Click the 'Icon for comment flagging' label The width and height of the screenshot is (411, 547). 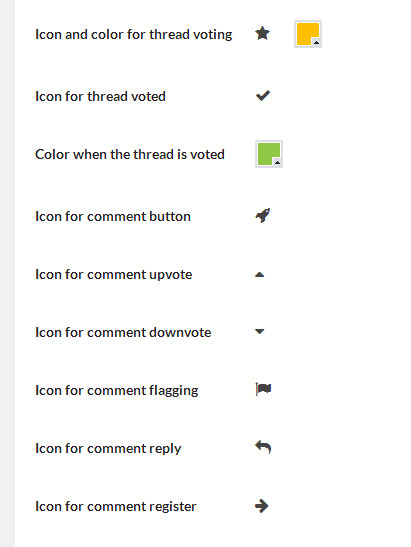point(117,390)
